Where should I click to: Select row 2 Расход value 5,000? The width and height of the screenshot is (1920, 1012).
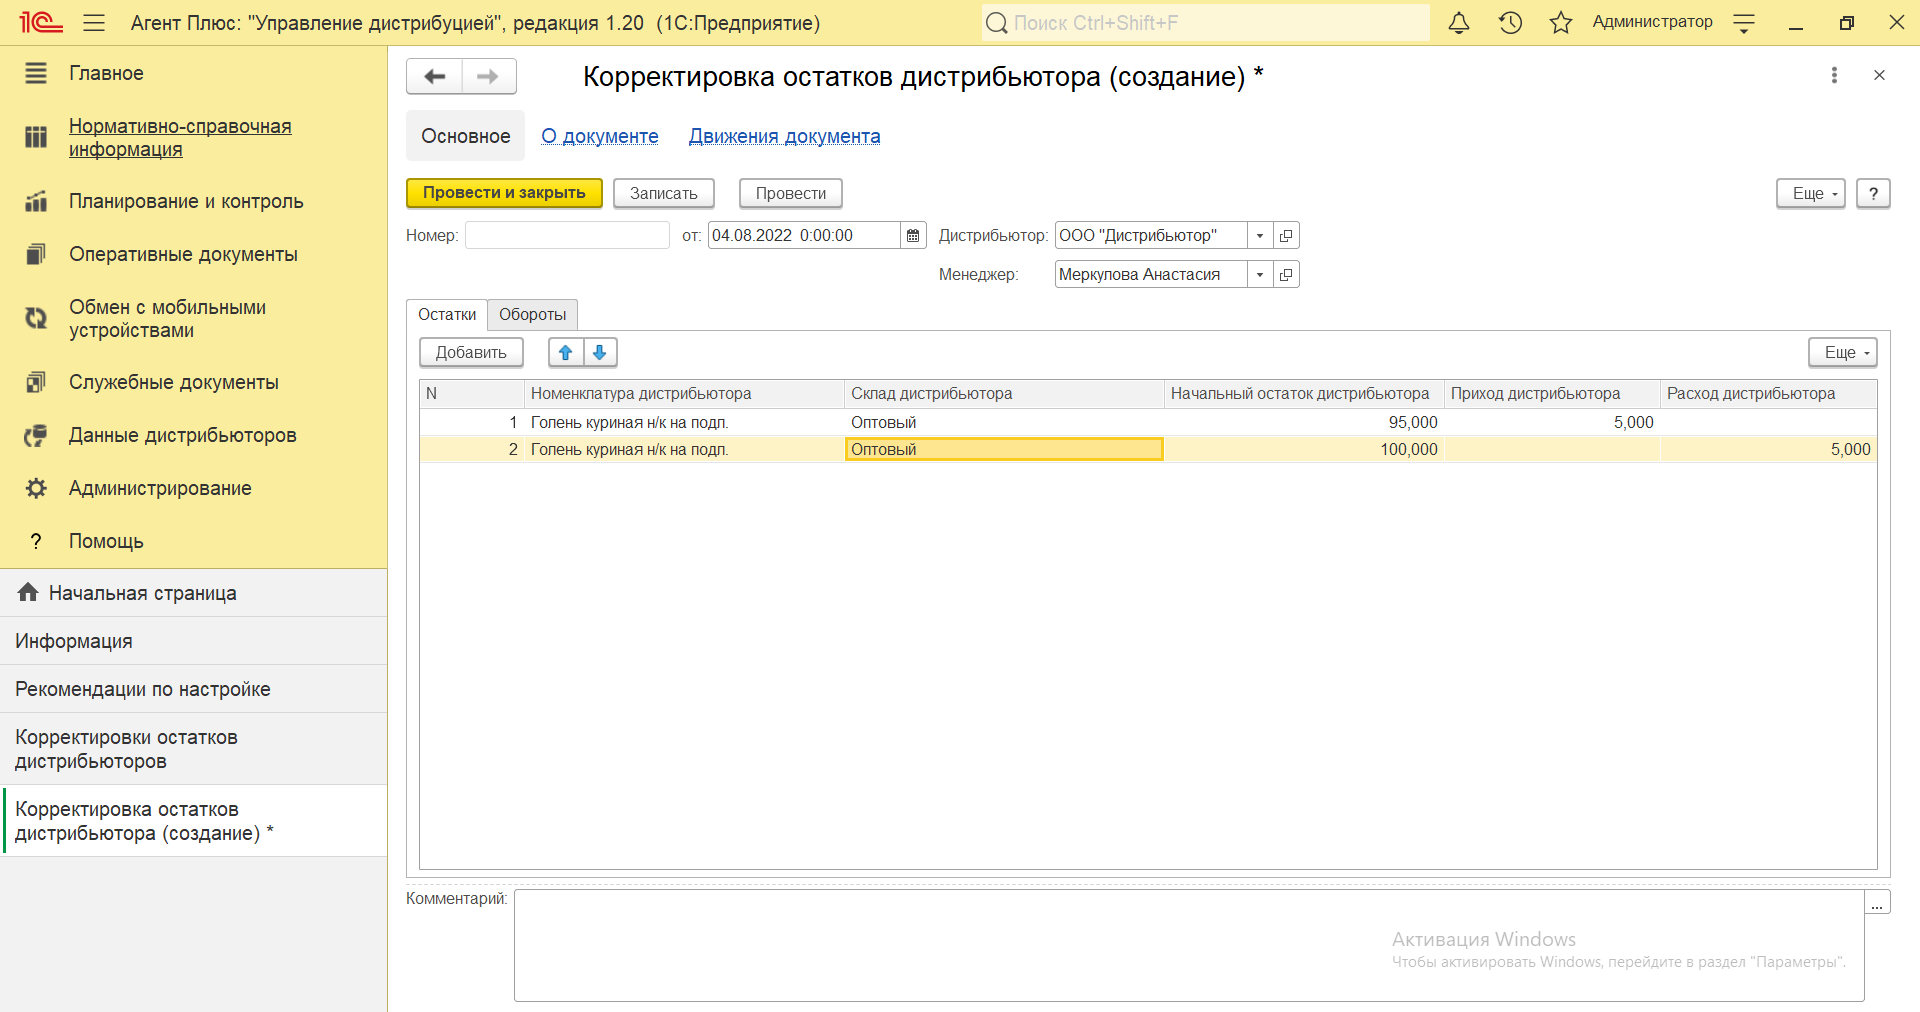pos(1768,449)
